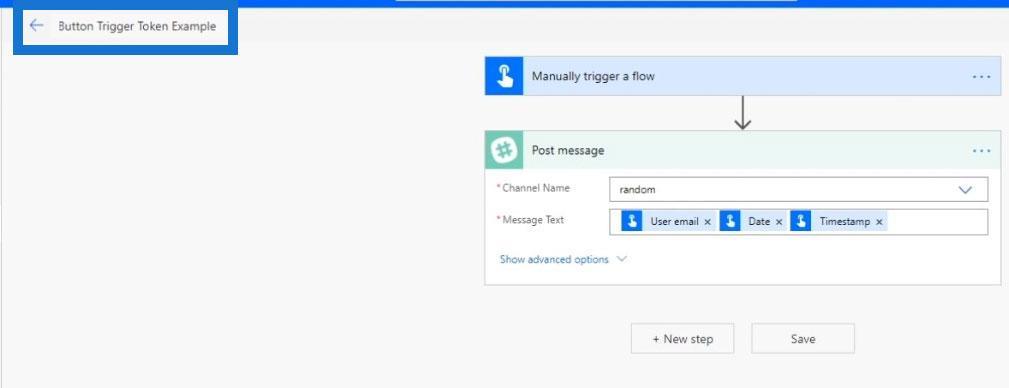Click the User email token trigger icon
This screenshot has width=1009, height=388.
coord(632,221)
